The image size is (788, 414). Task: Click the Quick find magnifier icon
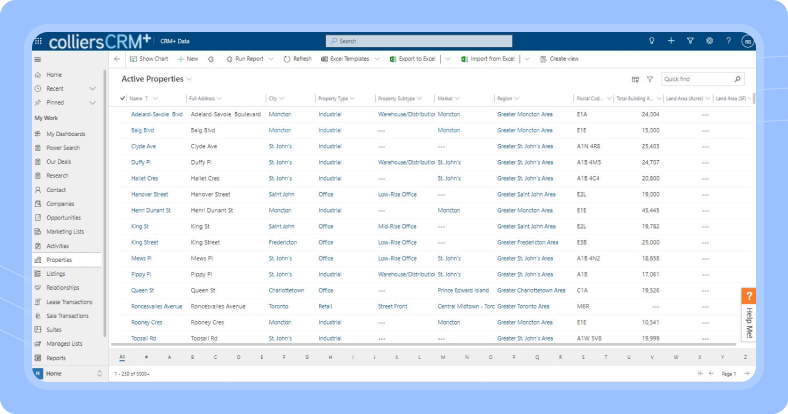tap(737, 79)
